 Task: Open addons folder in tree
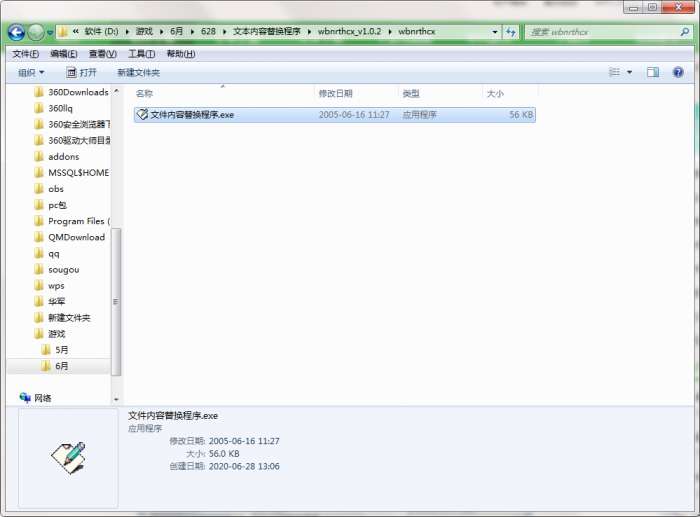[x=63, y=157]
